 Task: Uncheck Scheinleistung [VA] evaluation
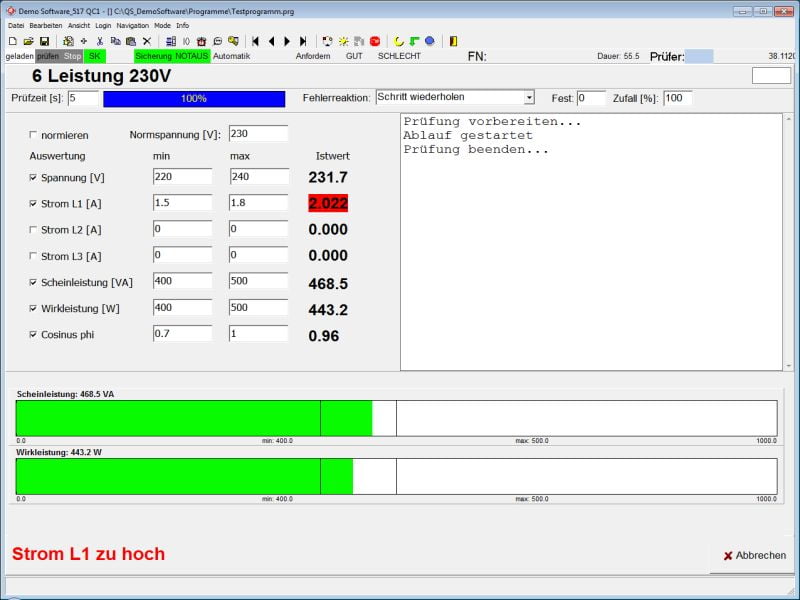coord(33,282)
